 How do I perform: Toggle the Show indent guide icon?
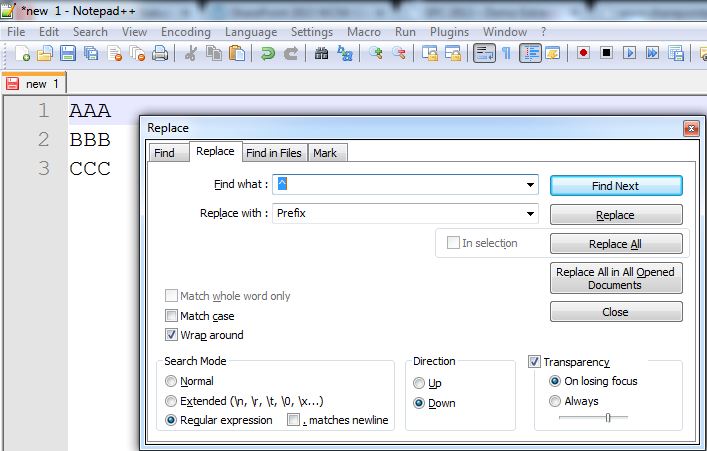[x=530, y=53]
